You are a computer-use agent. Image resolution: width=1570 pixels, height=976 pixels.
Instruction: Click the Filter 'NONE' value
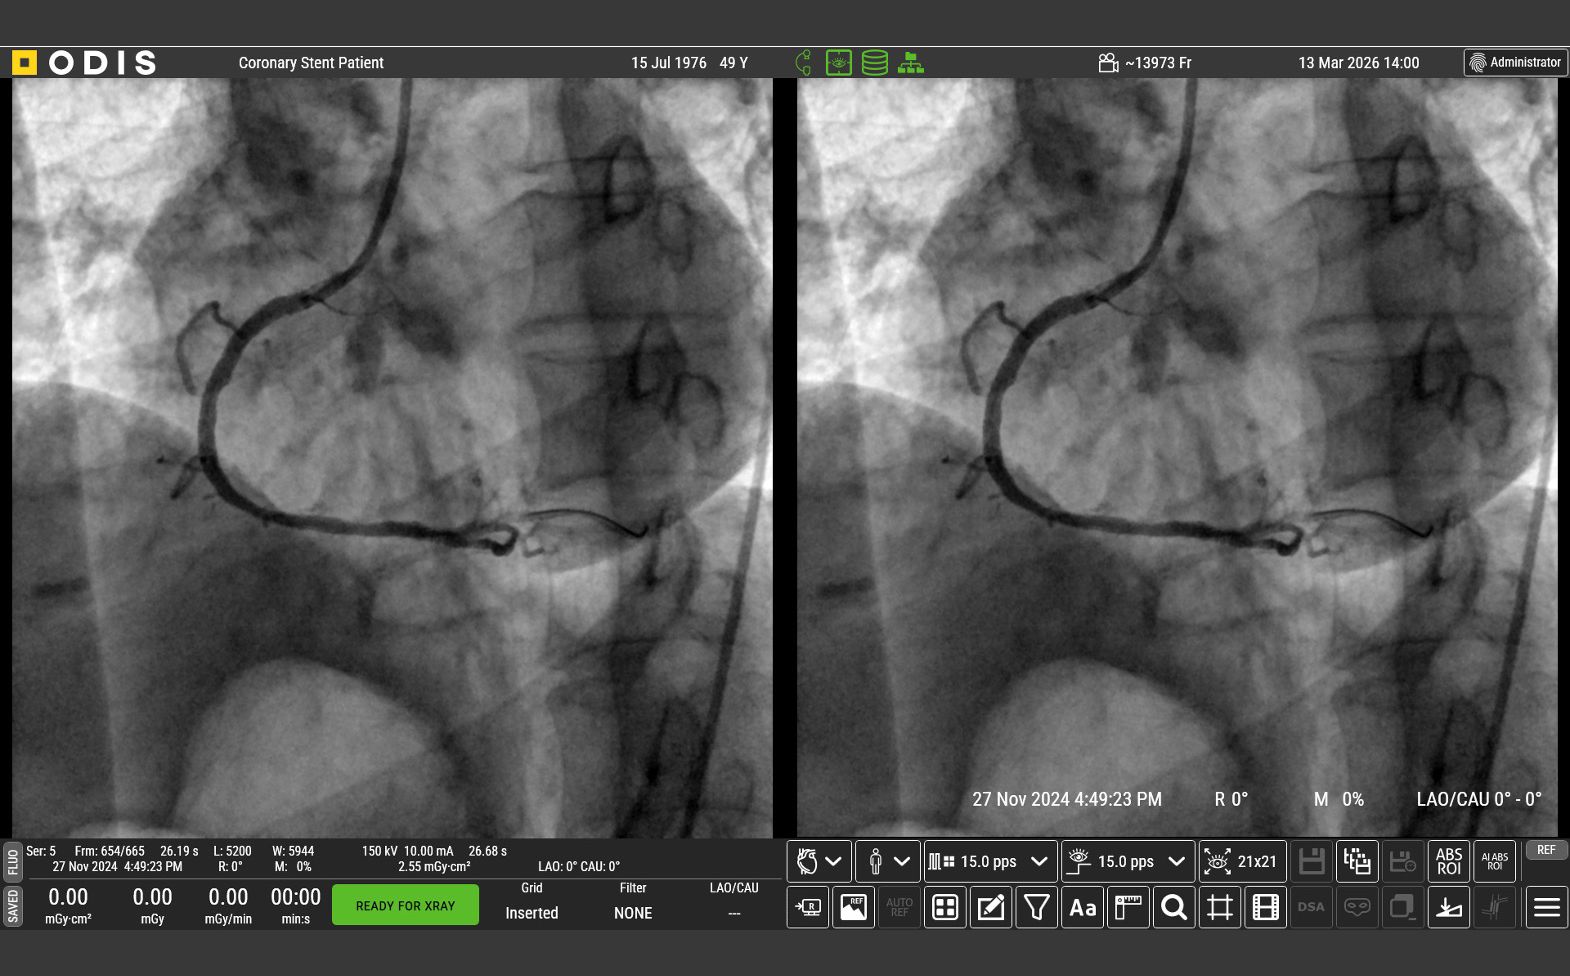click(633, 913)
